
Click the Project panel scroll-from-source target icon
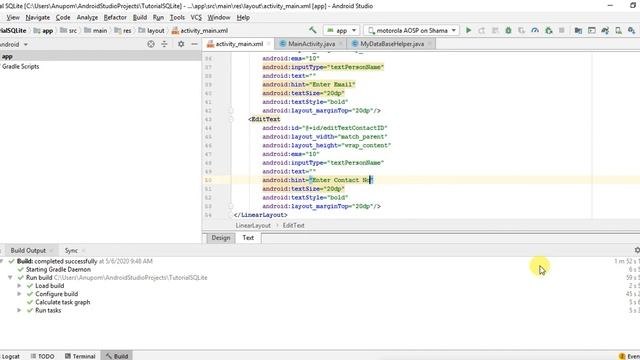(x=151, y=44)
